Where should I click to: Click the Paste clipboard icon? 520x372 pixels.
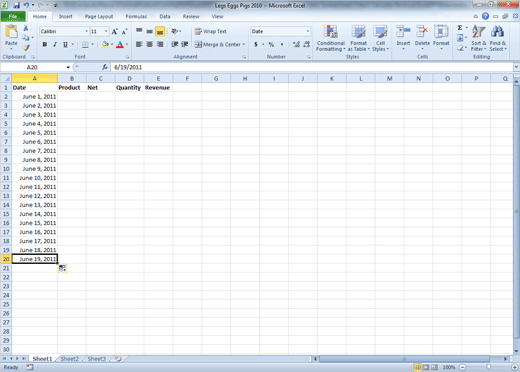point(11,32)
